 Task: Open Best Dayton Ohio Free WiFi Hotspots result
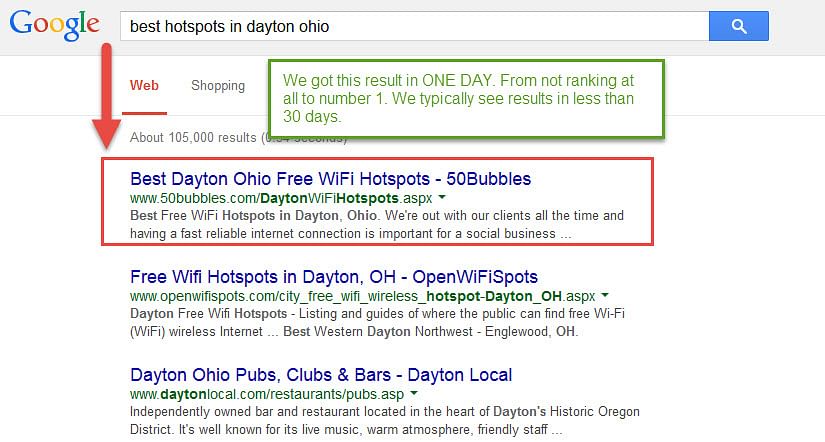[330, 179]
